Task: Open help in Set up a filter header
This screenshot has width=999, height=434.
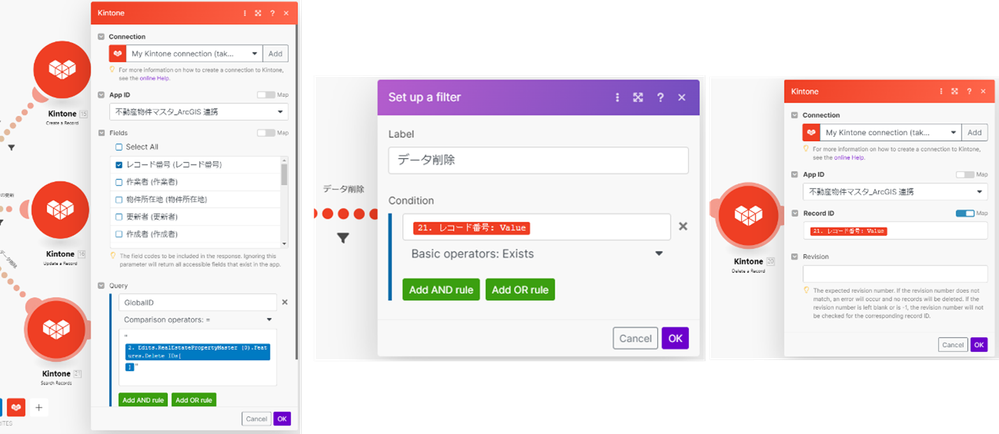Action: pyautogui.click(x=660, y=98)
